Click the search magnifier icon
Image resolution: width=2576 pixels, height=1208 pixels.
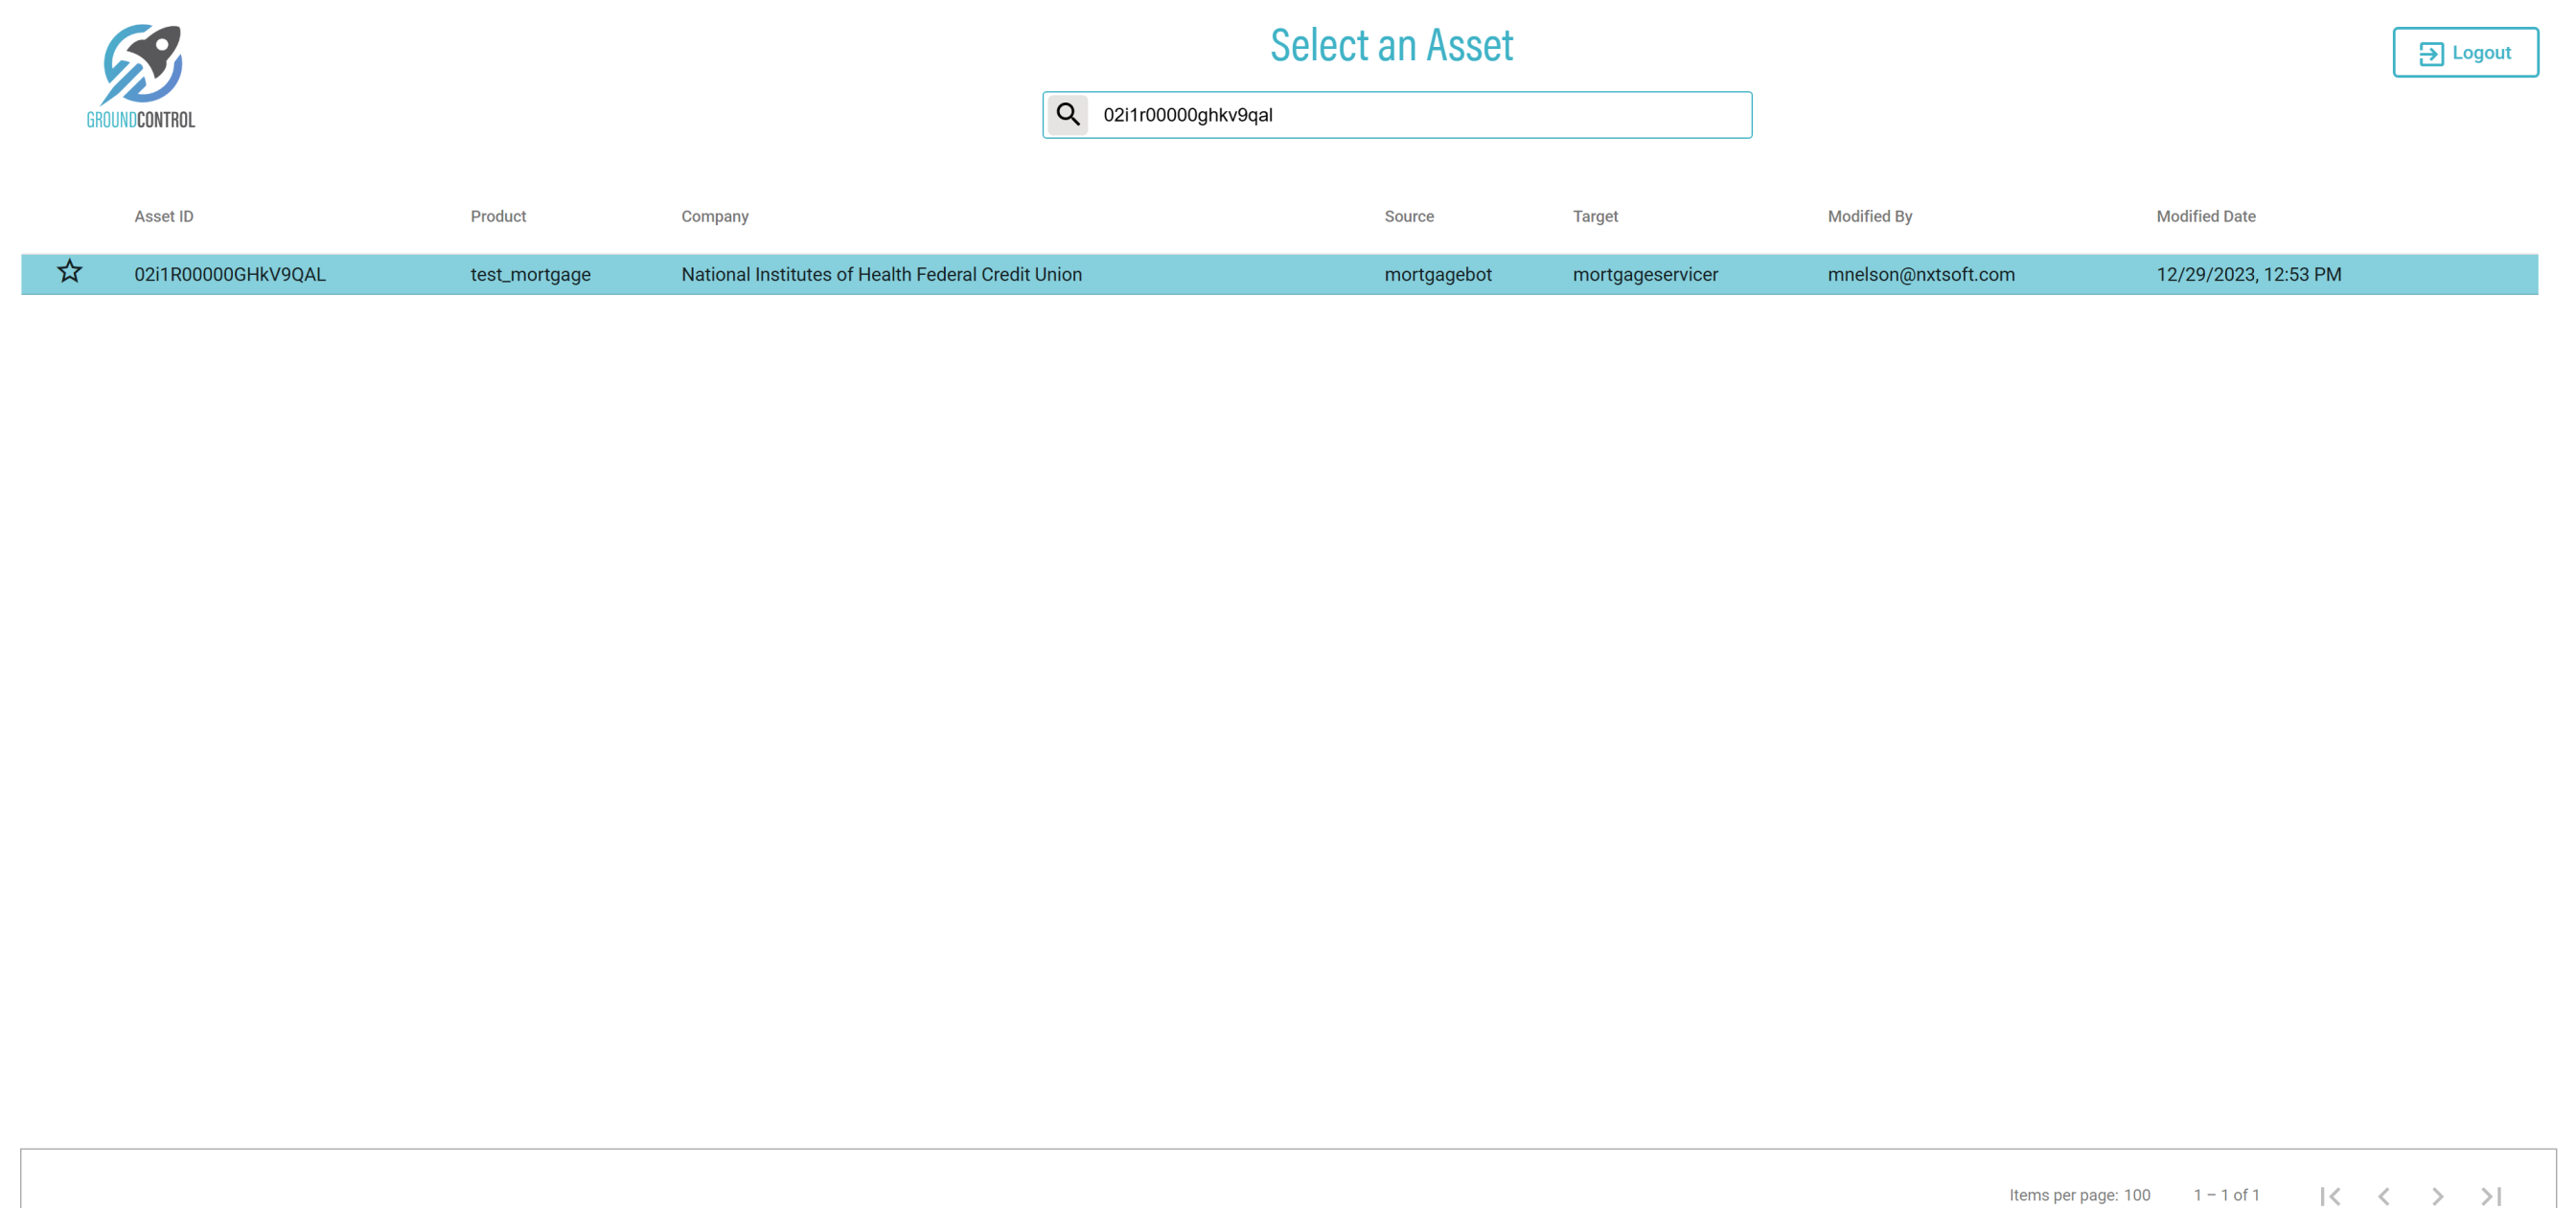tap(1067, 115)
